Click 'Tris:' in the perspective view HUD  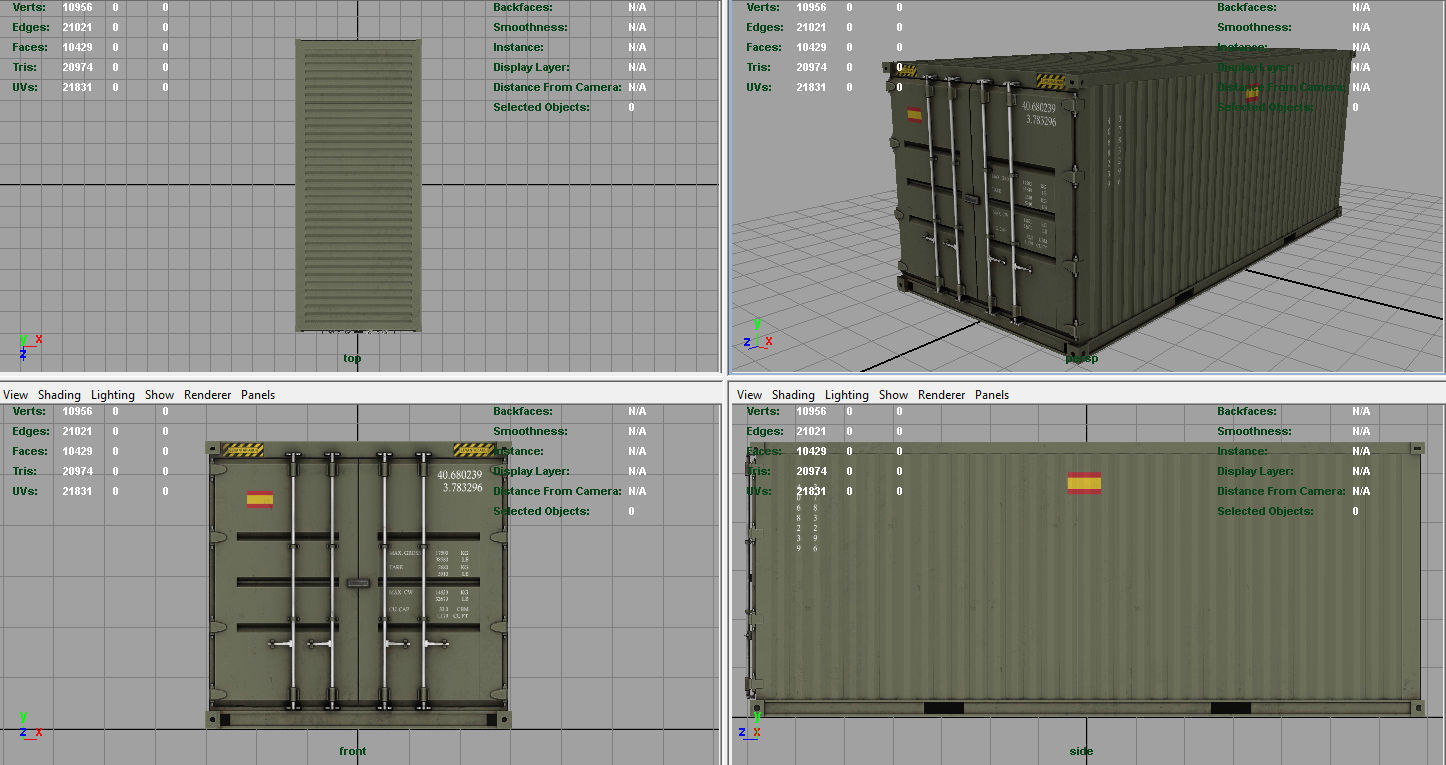click(x=759, y=67)
